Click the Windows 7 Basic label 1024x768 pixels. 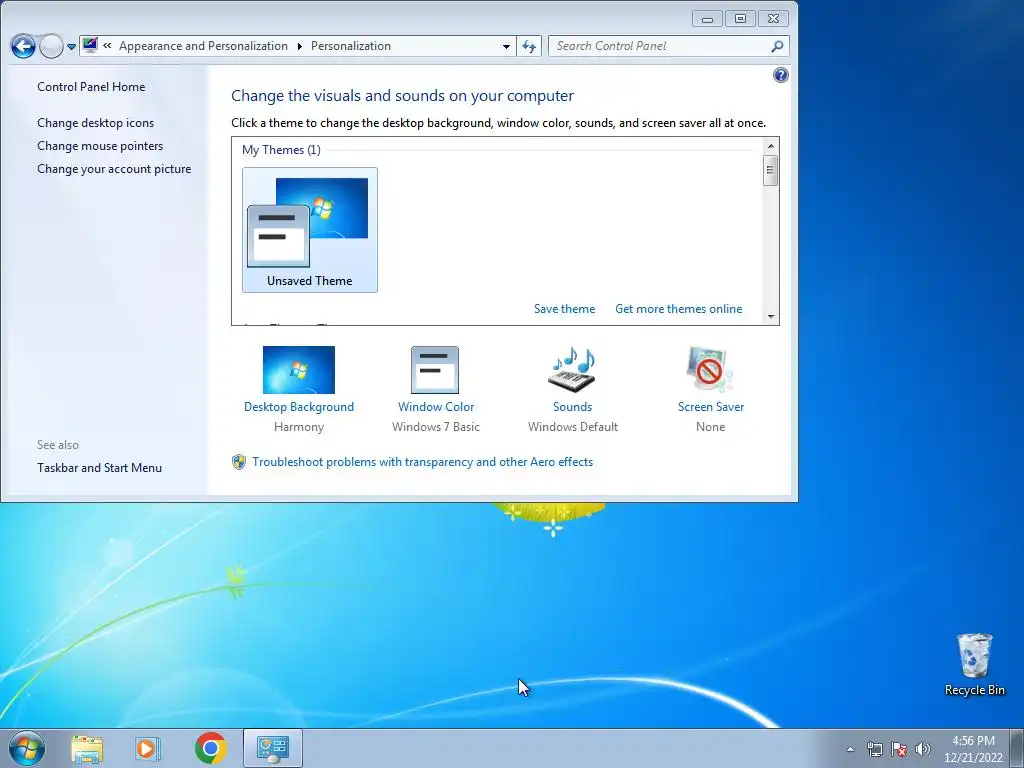pyautogui.click(x=436, y=426)
